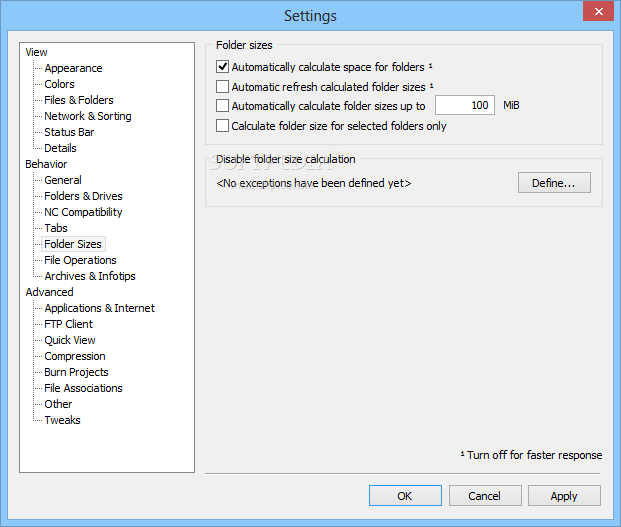
Task: Select Burn Projects in Advanced section
Action: [76, 372]
